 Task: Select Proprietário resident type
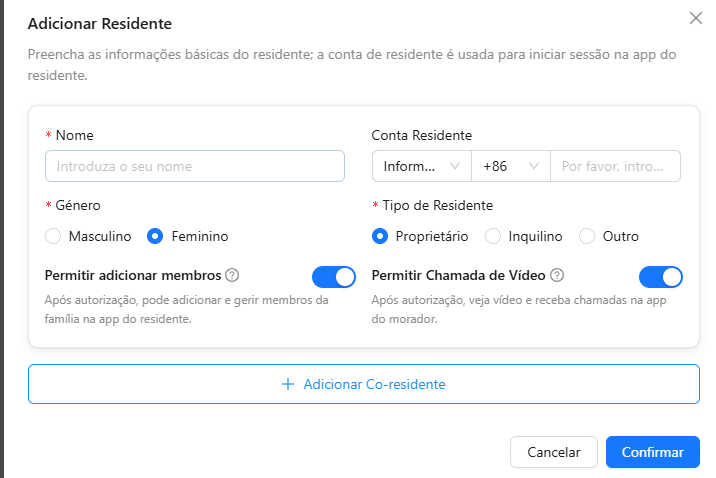point(380,236)
